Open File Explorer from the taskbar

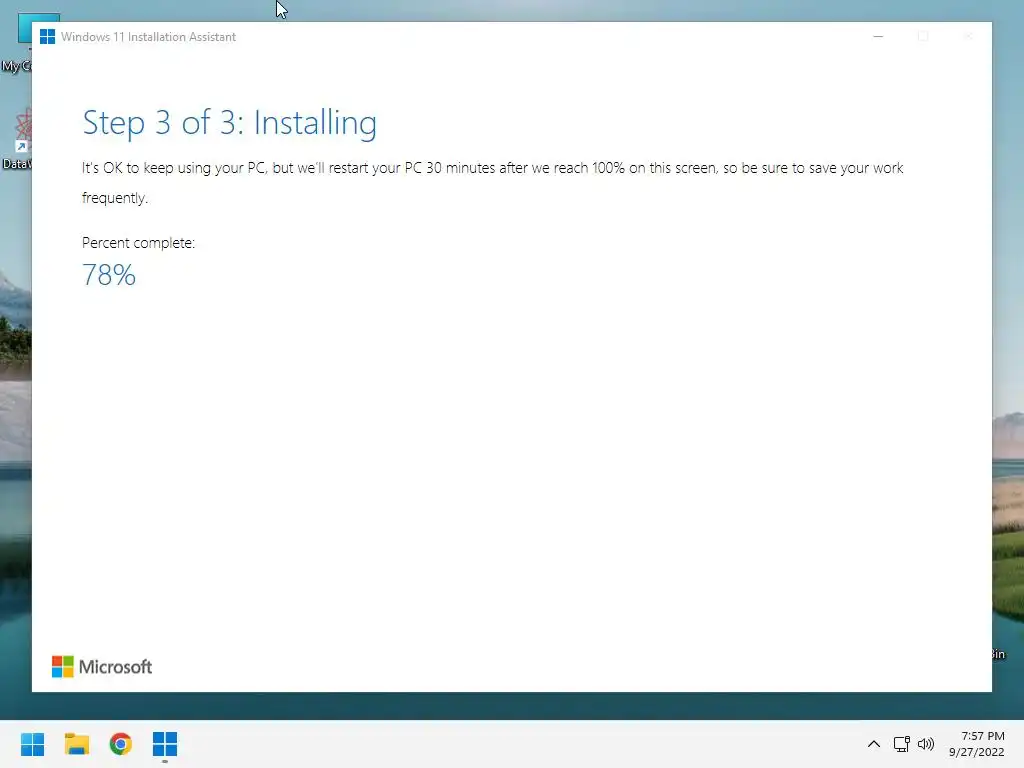pyautogui.click(x=76, y=744)
